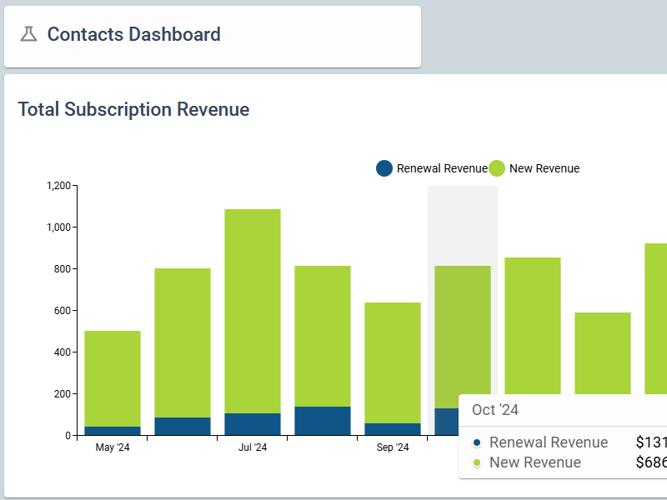Click the flask icon beside Contacts Dashboard
Image resolution: width=667 pixels, height=500 pixels.
28,35
